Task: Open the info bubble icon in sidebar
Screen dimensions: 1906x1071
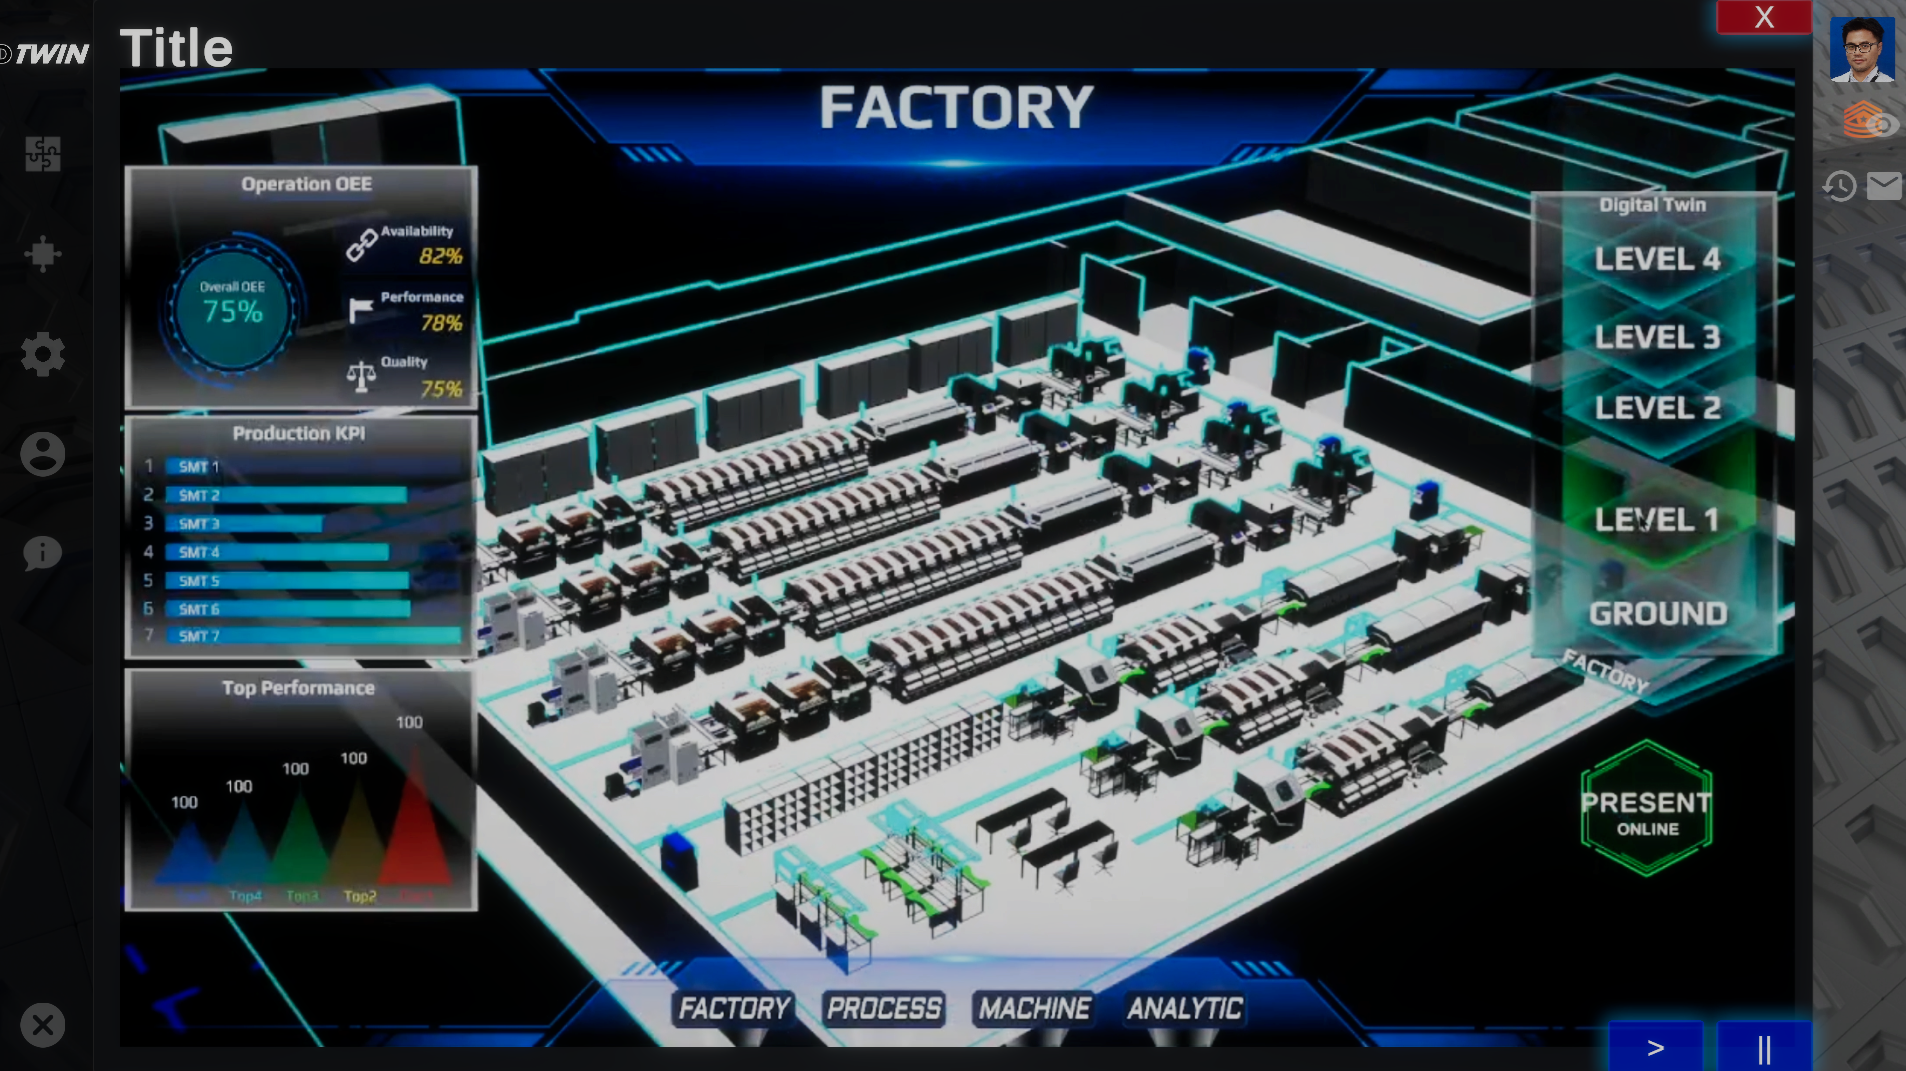Action: [43, 553]
